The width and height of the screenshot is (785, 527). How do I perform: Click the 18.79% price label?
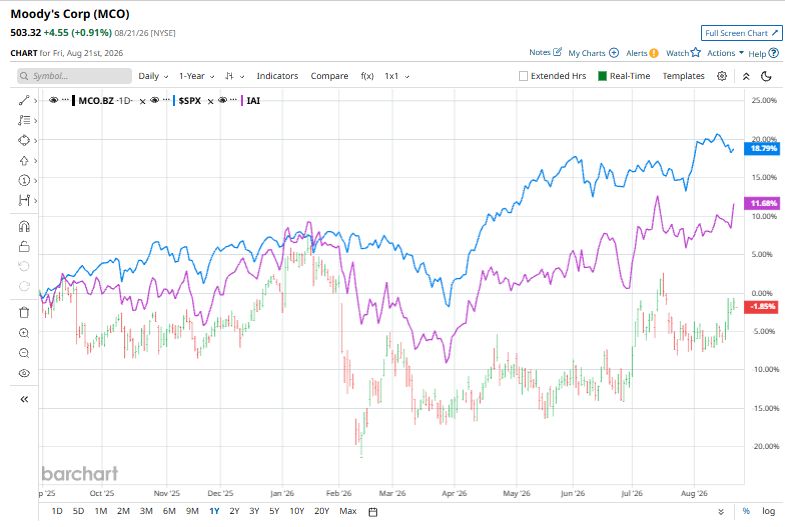pyautogui.click(x=762, y=148)
